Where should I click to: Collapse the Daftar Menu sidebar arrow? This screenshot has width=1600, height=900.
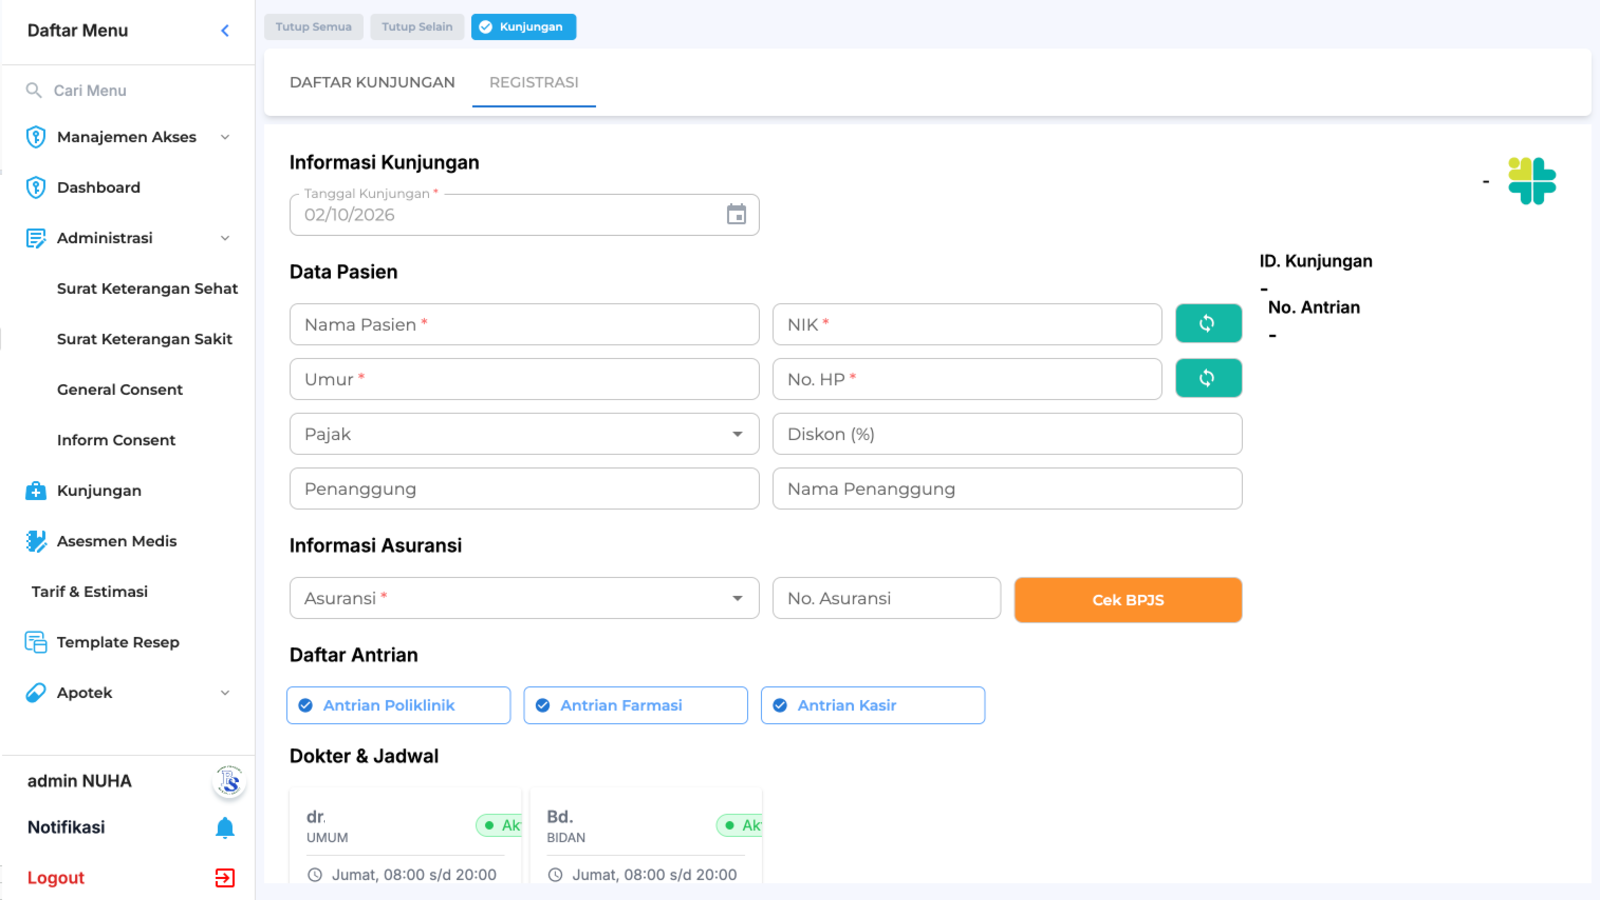[225, 31]
